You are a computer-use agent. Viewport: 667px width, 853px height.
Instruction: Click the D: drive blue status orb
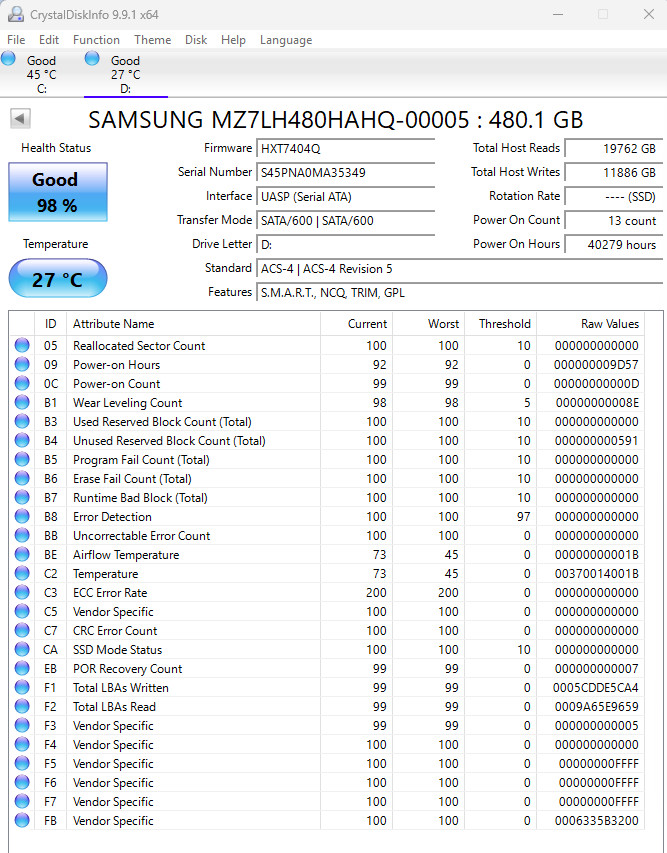point(92,58)
